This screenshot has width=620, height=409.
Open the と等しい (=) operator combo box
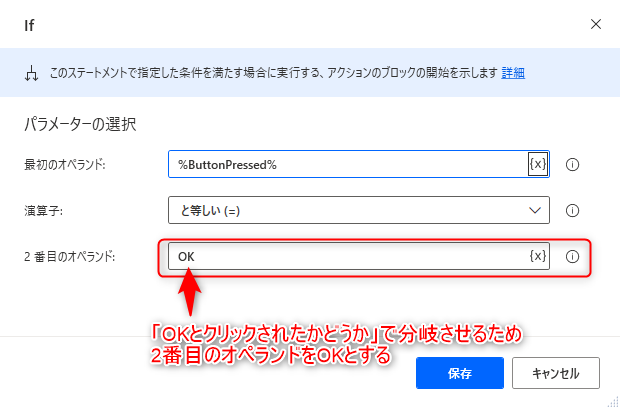click(x=359, y=210)
